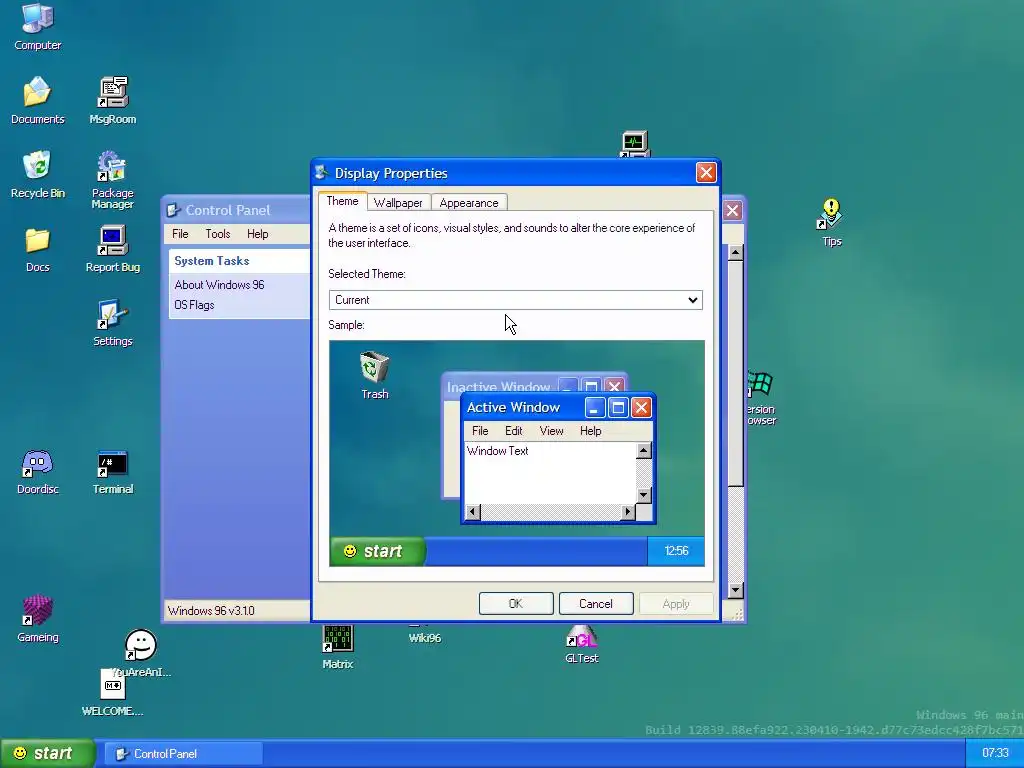Image resolution: width=1024 pixels, height=768 pixels.
Task: Click the Windows 96 v3.1.0 status text
Action: tap(211, 611)
